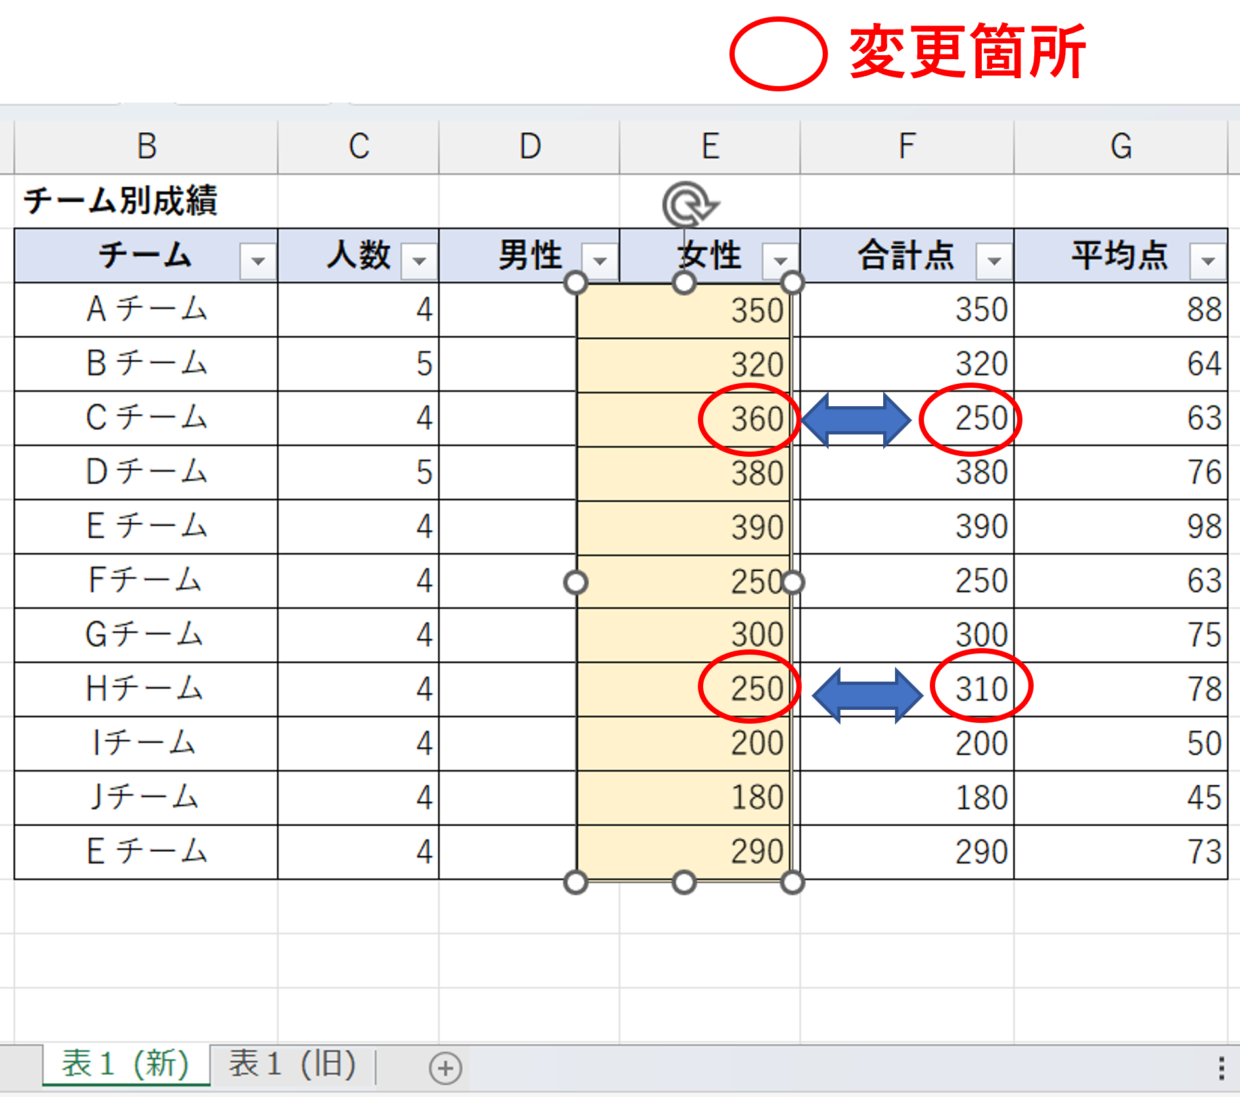Open the 平均点 column filter dropdown
The width and height of the screenshot is (1240, 1097).
(1208, 261)
